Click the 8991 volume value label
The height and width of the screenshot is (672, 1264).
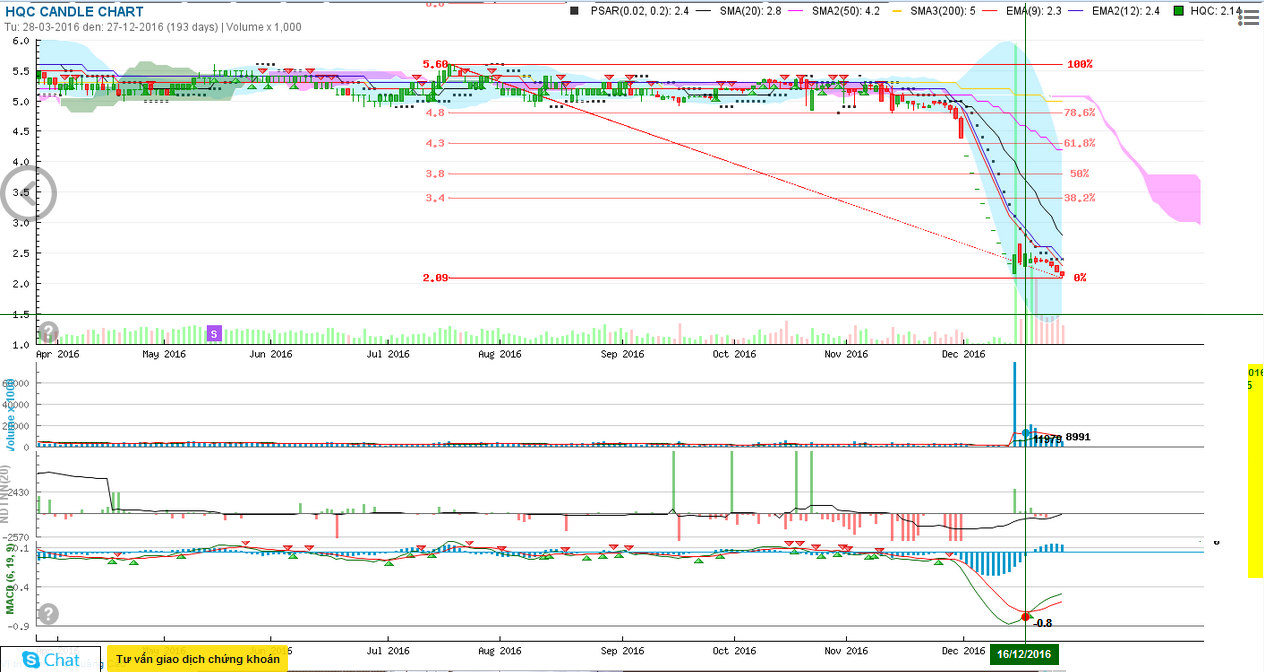tap(1078, 437)
